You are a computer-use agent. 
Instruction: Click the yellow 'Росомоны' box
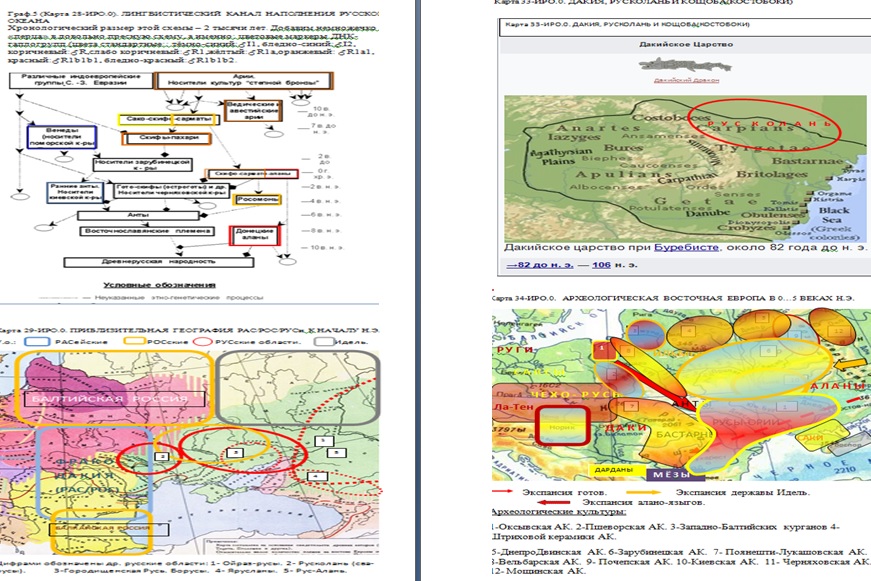[x=258, y=199]
